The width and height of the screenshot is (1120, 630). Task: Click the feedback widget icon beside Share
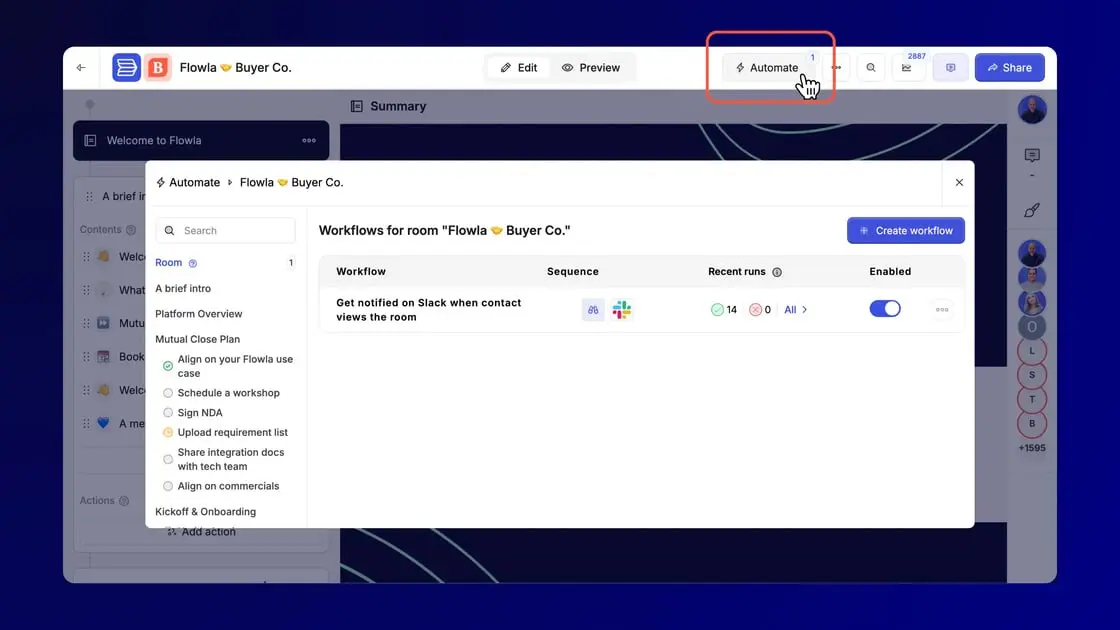(949, 67)
